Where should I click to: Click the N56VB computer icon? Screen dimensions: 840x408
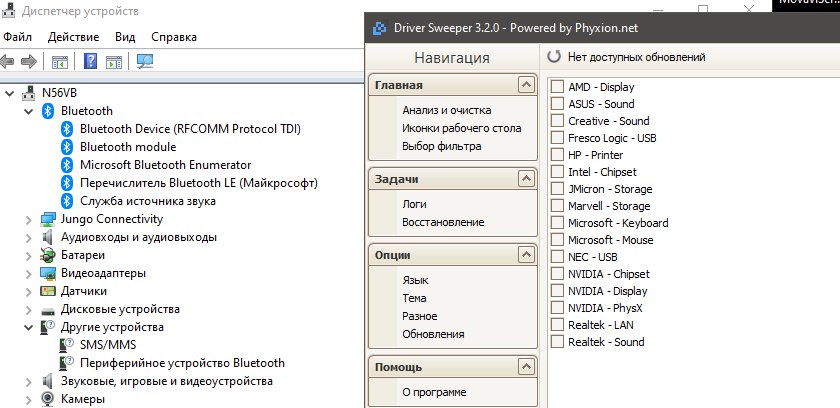click(28, 93)
